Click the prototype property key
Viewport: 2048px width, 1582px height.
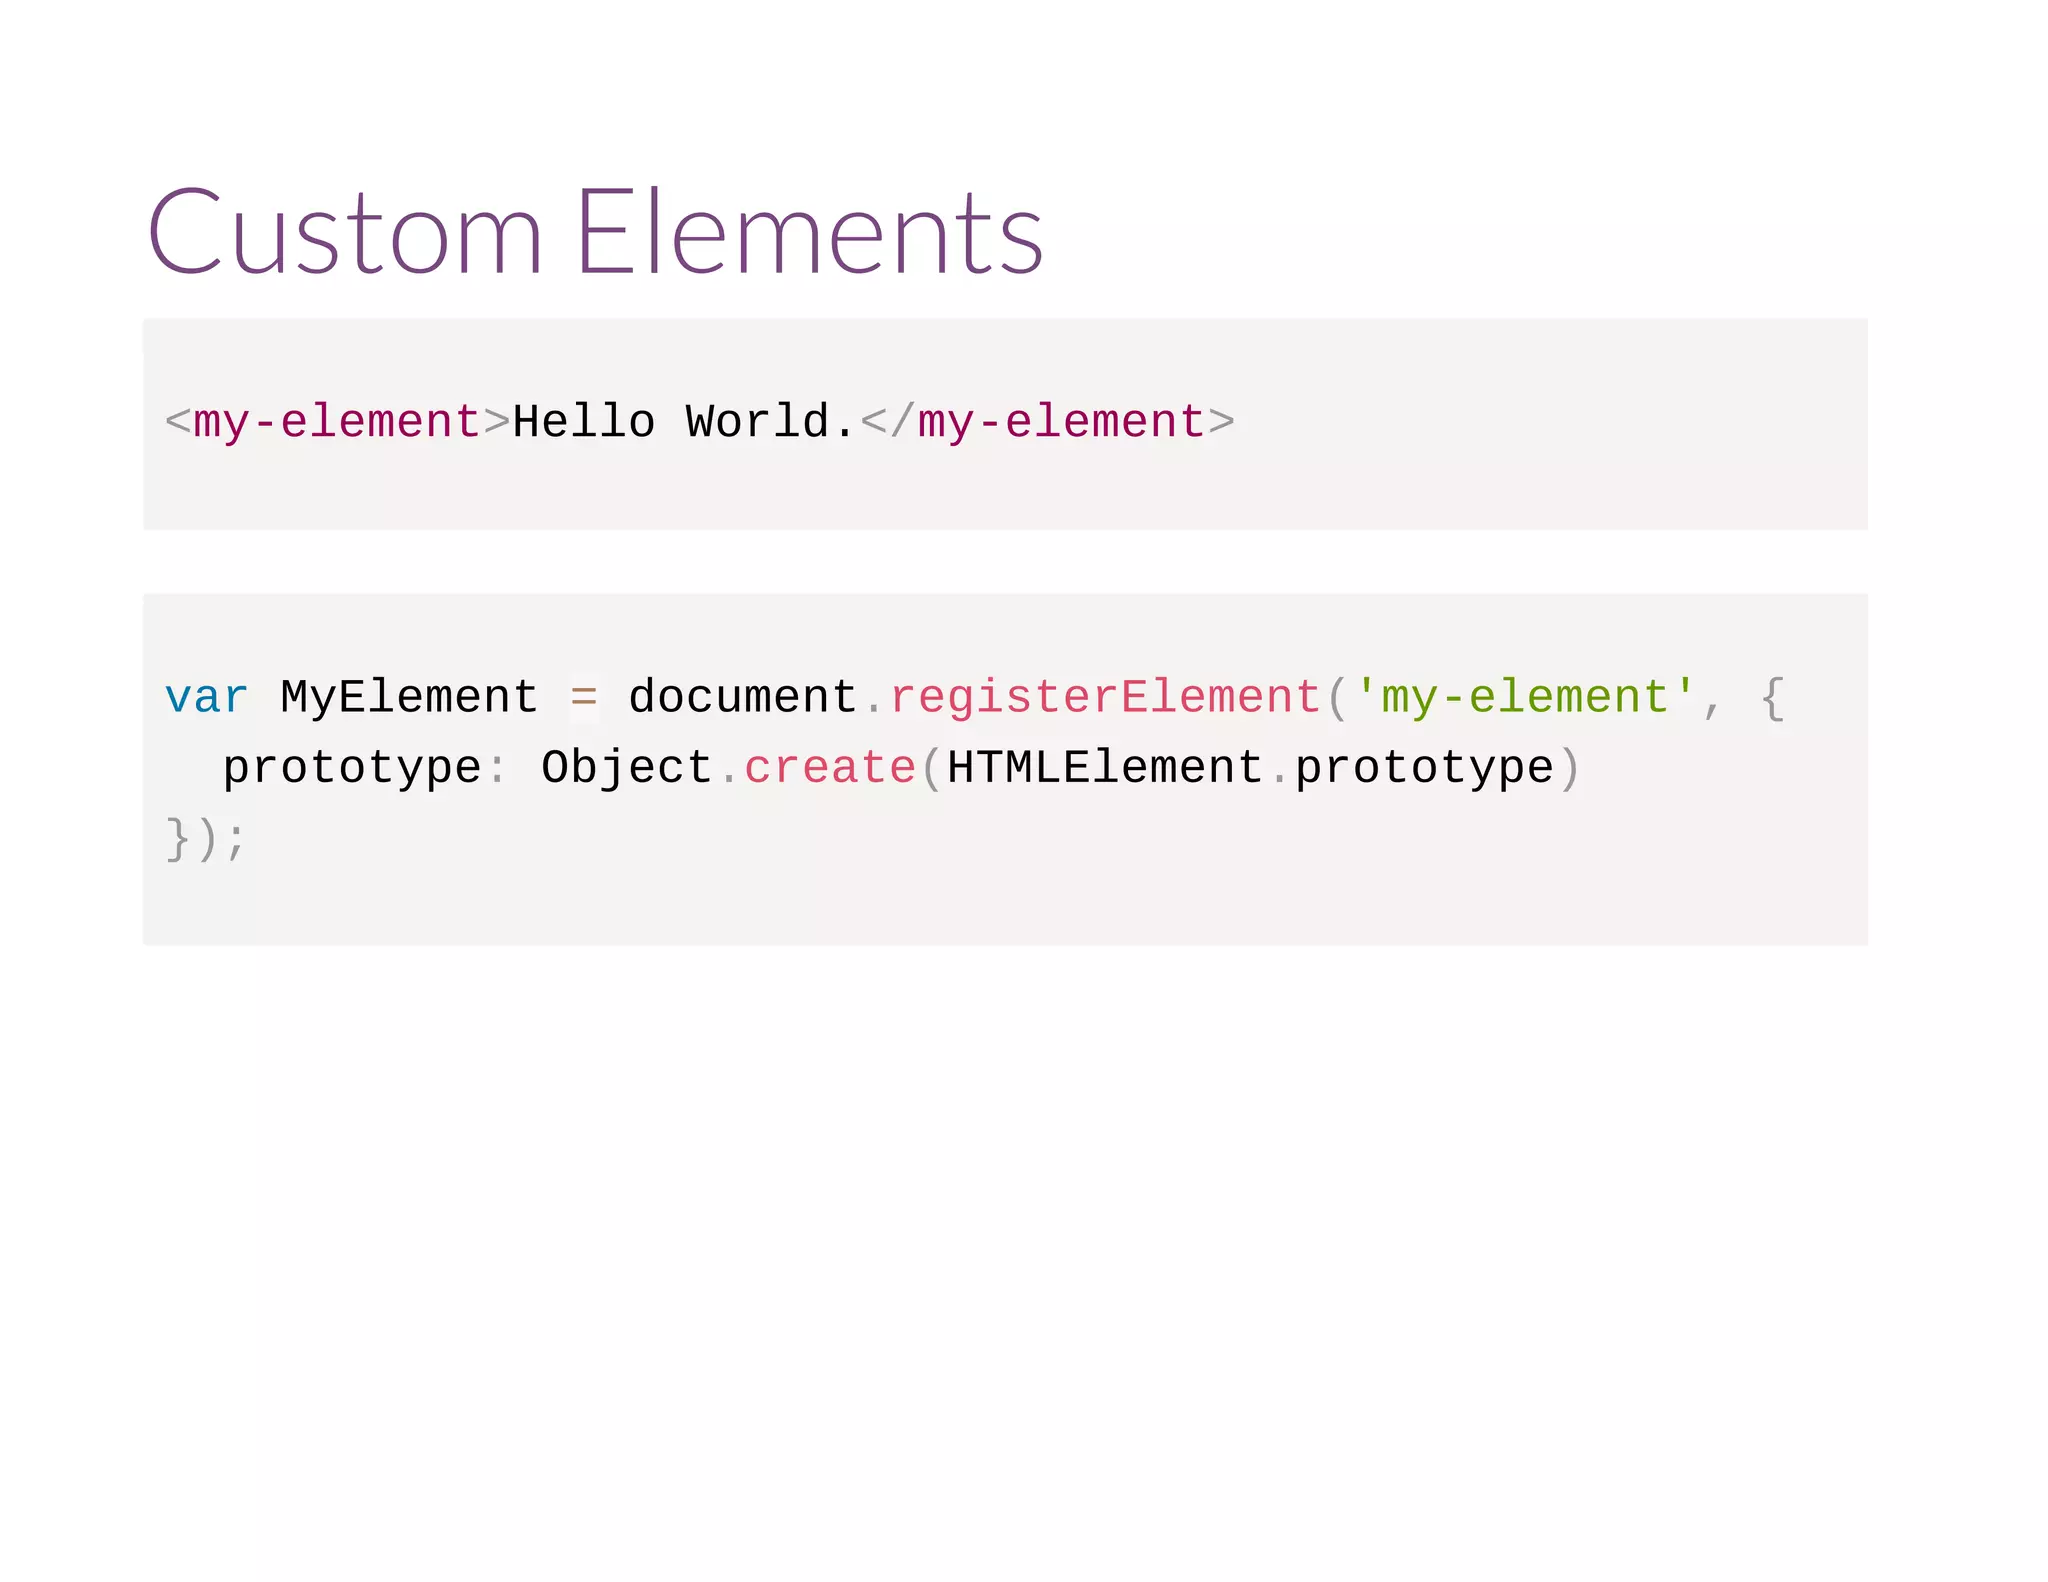coord(352,768)
